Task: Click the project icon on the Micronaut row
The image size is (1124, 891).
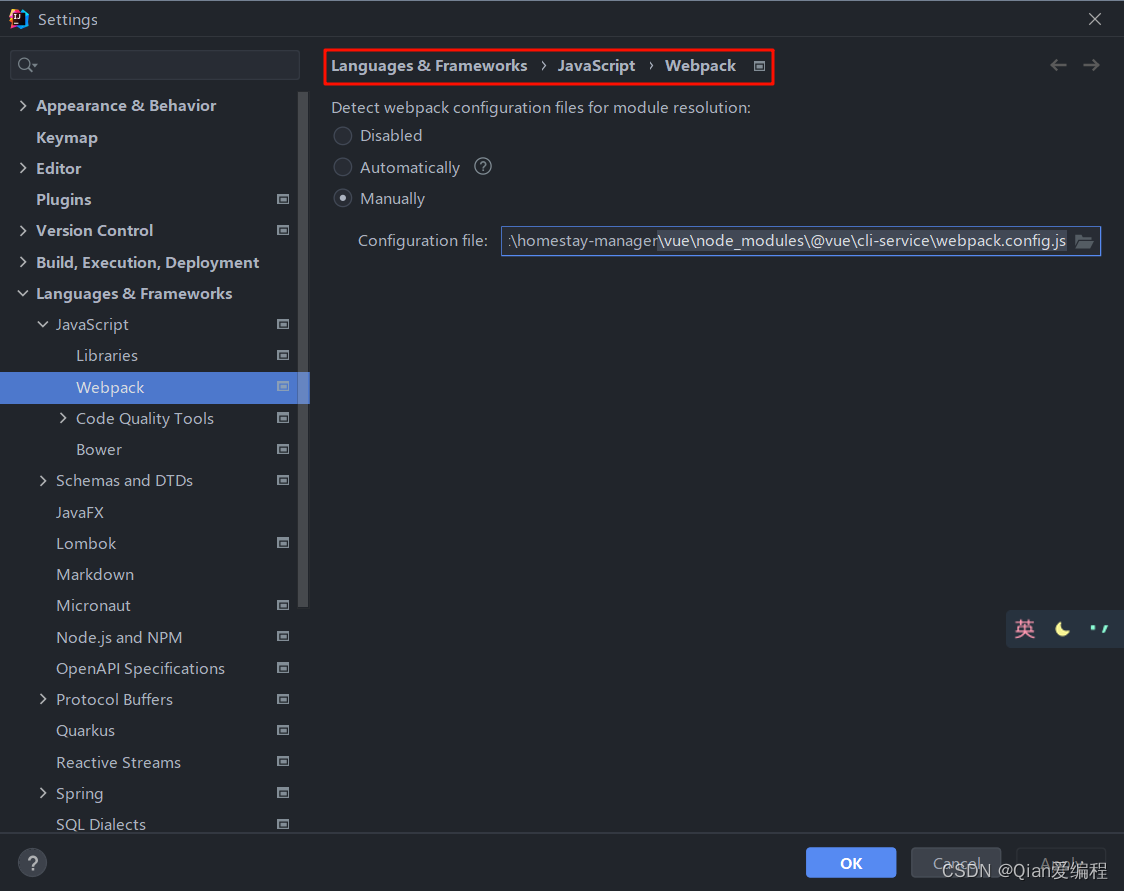Action: click(x=283, y=606)
